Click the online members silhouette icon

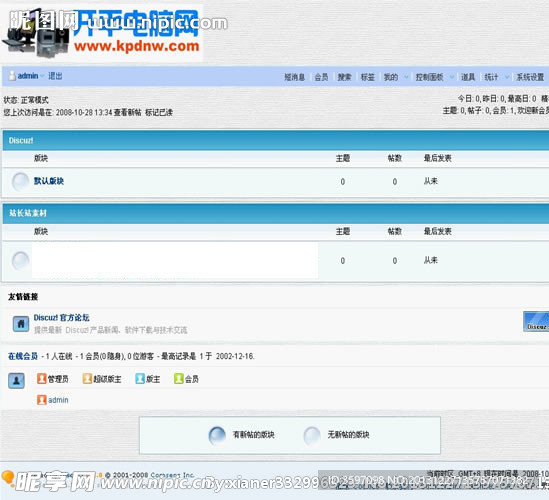(16, 381)
